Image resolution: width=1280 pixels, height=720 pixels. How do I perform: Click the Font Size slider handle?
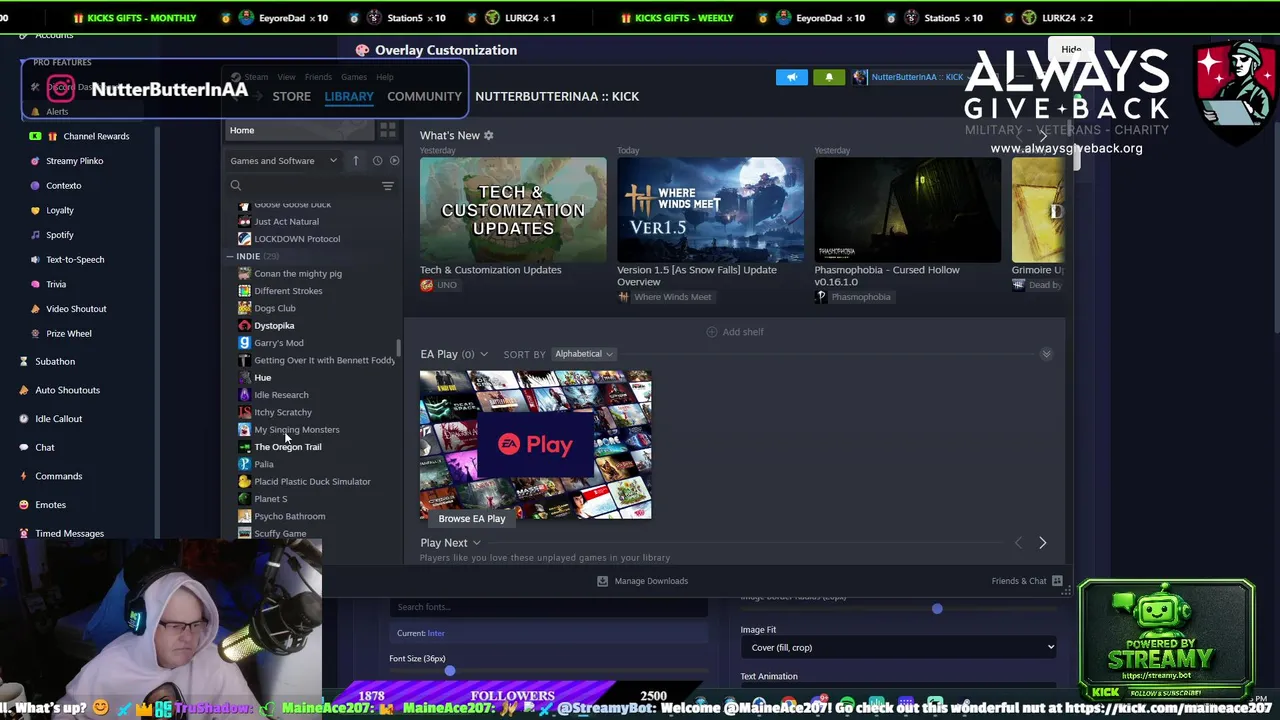[450, 671]
